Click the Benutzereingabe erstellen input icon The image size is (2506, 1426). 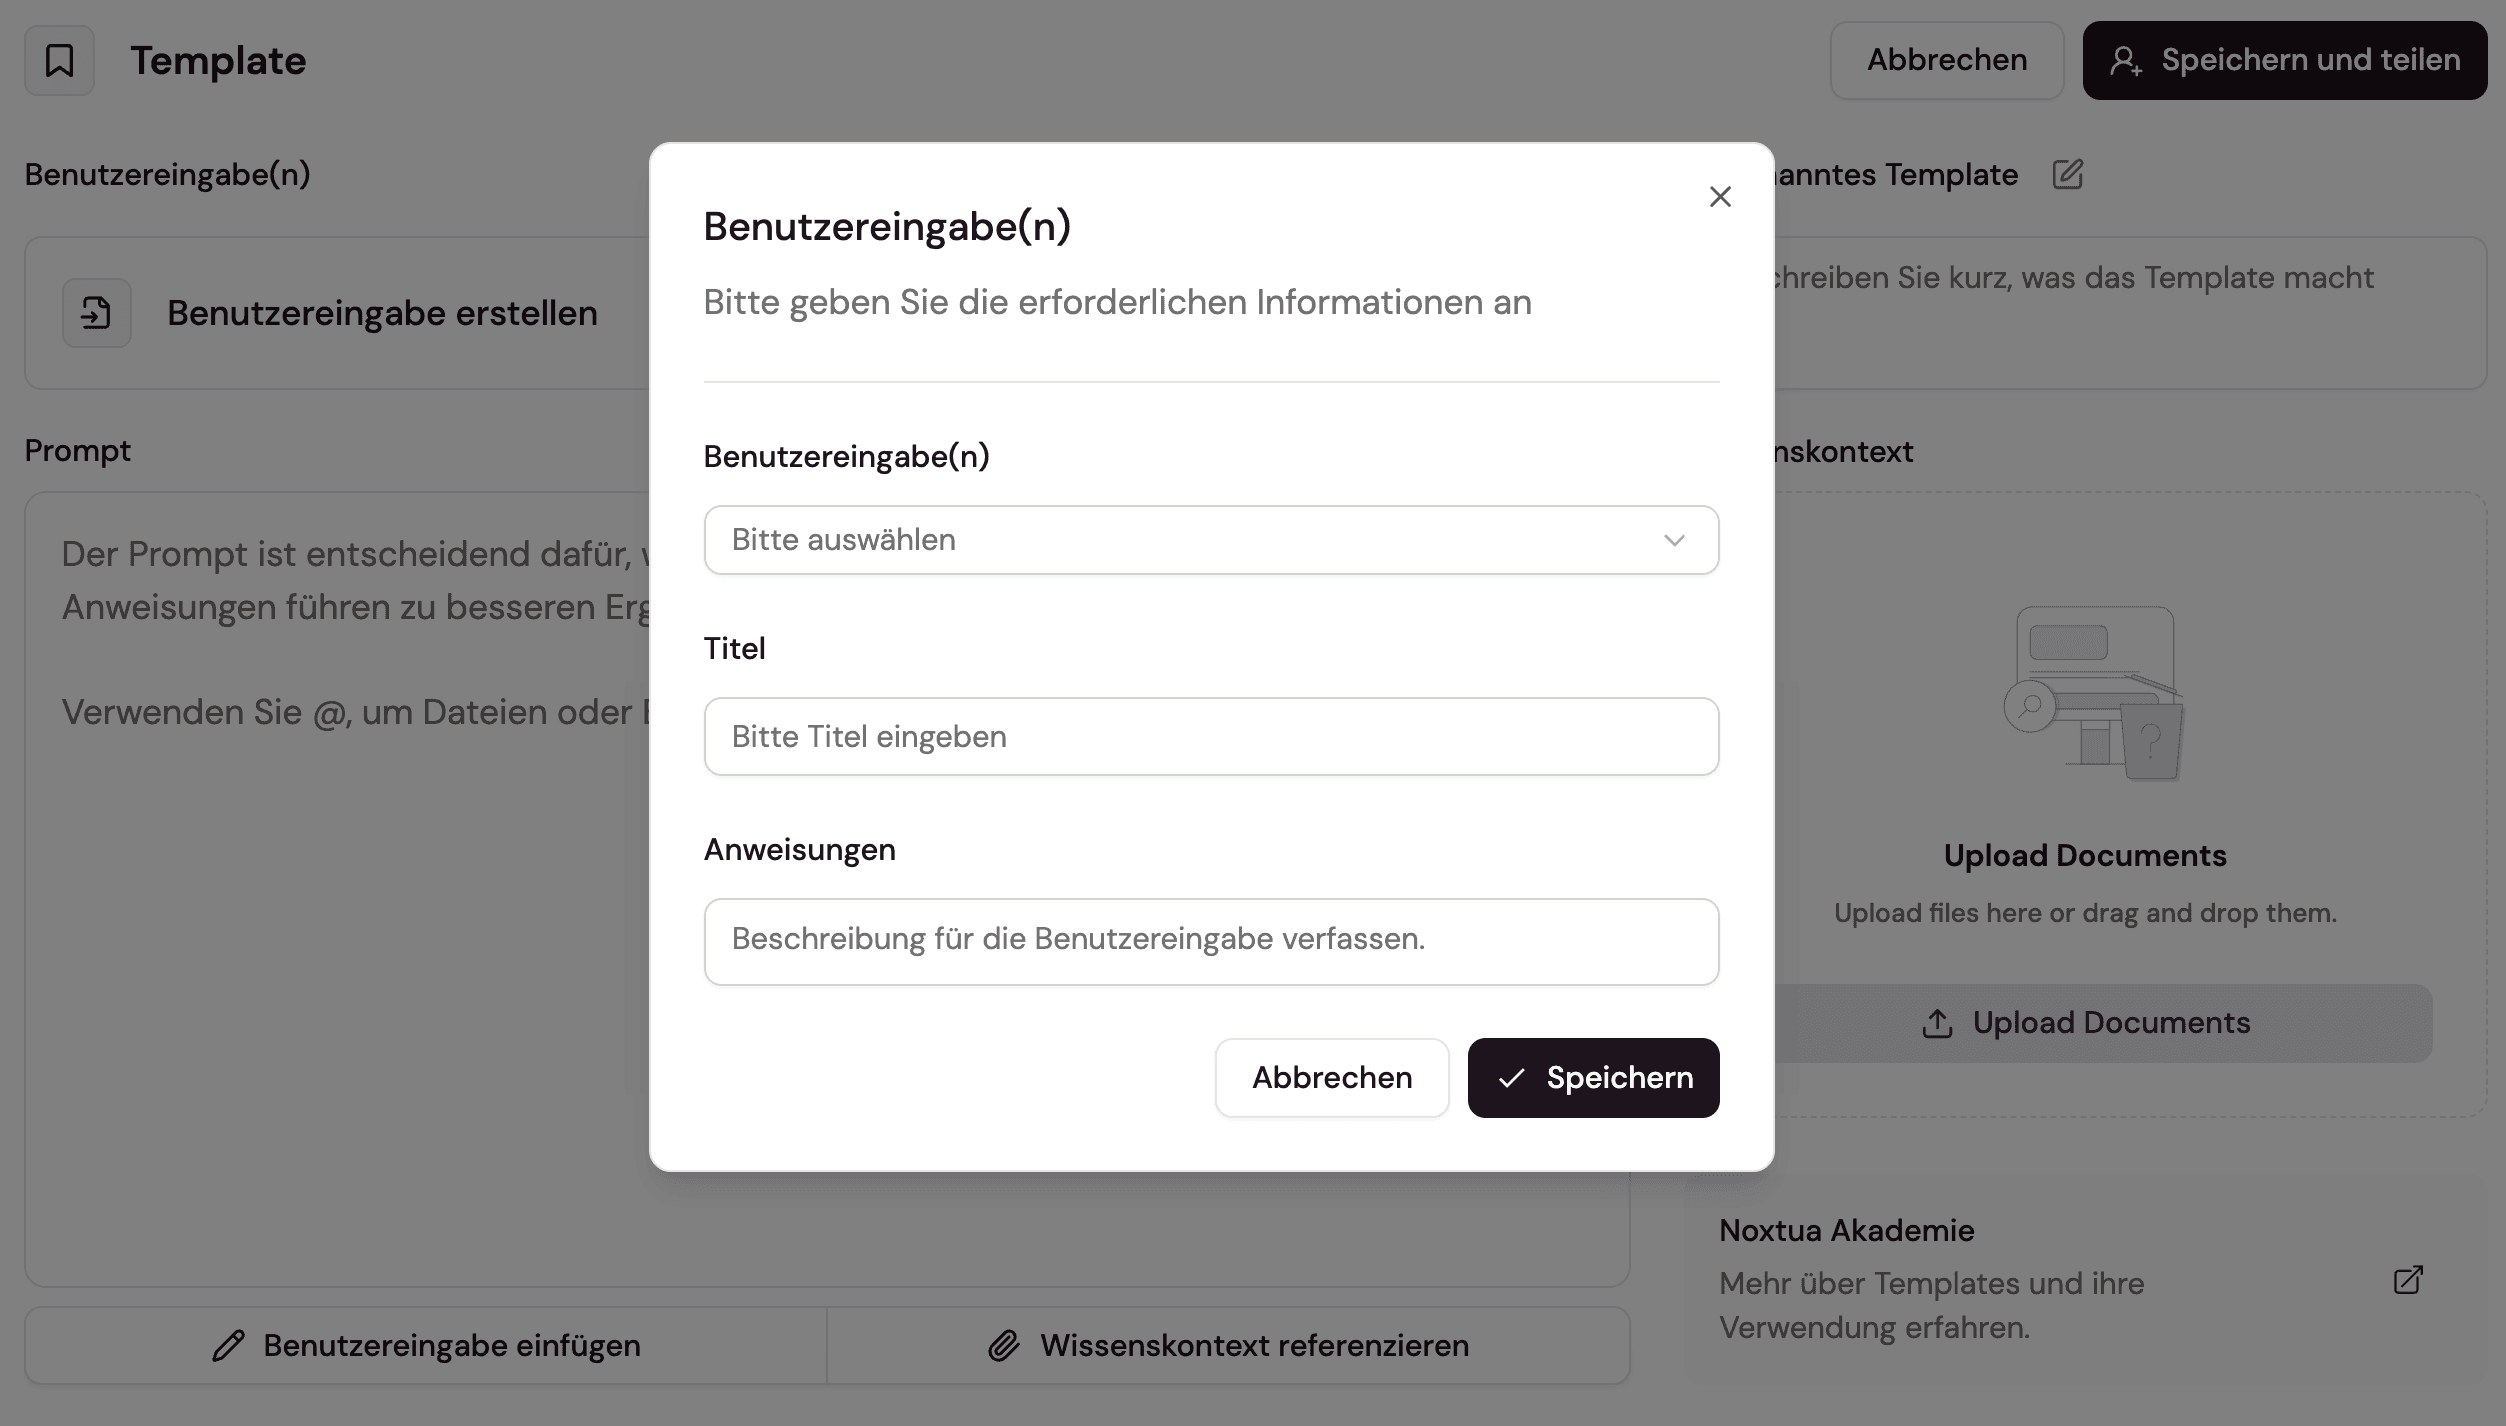coord(97,313)
